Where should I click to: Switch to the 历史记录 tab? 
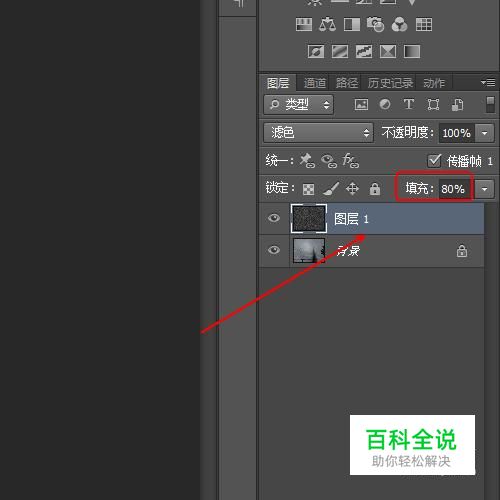tap(390, 83)
